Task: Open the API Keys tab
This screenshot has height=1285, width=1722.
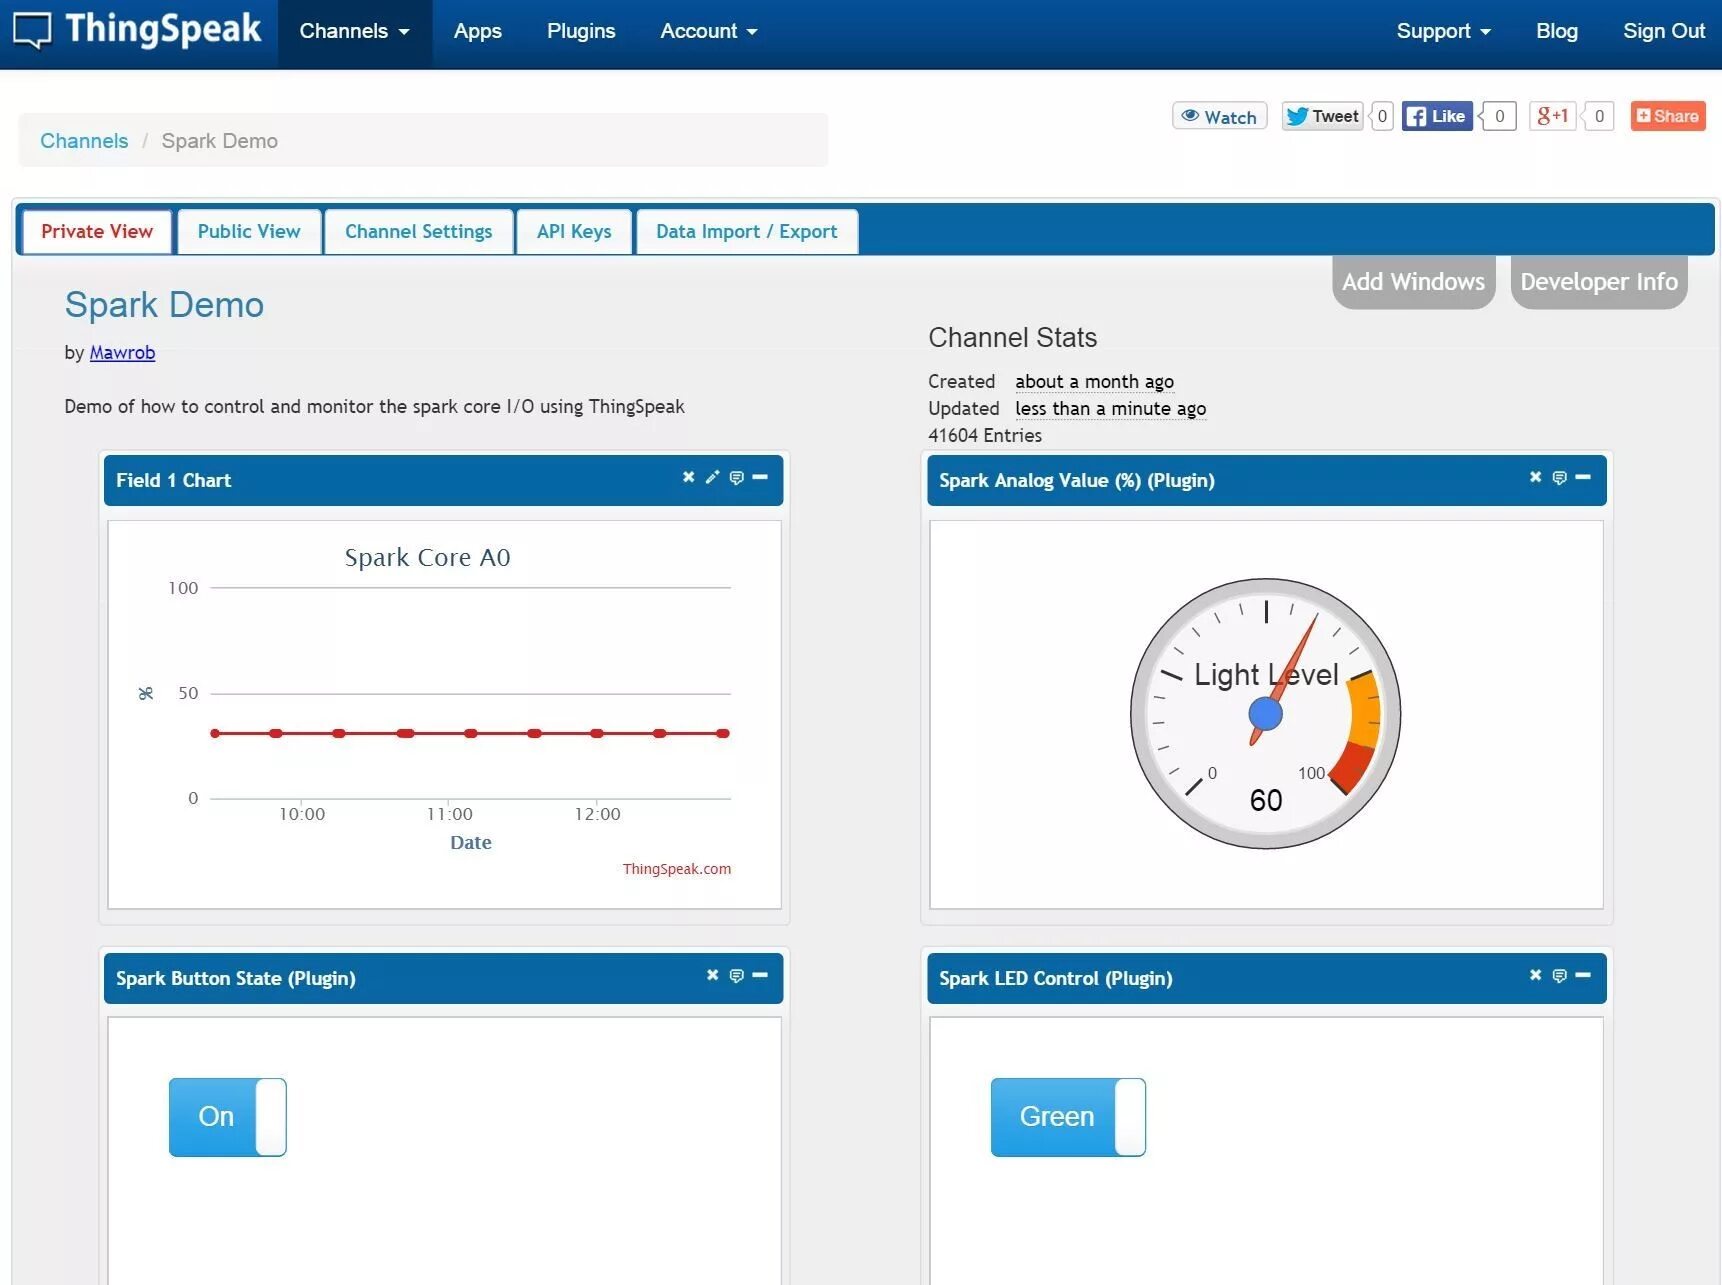Action: pos(573,231)
